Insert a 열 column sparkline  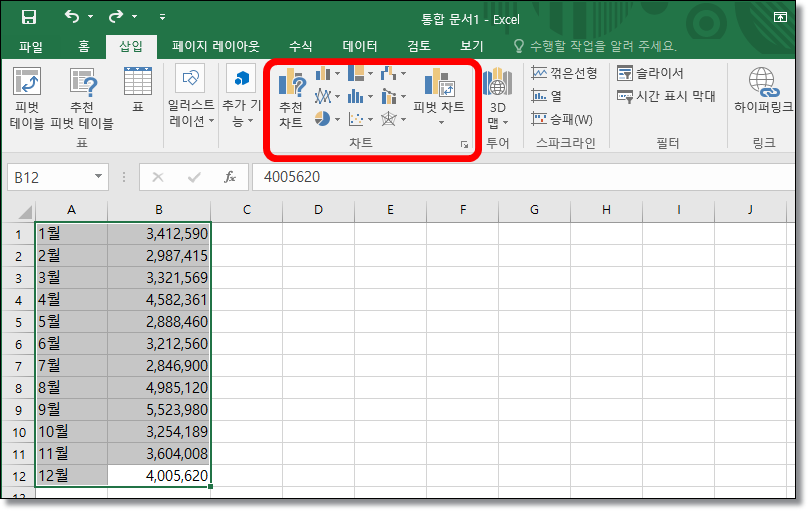546,96
